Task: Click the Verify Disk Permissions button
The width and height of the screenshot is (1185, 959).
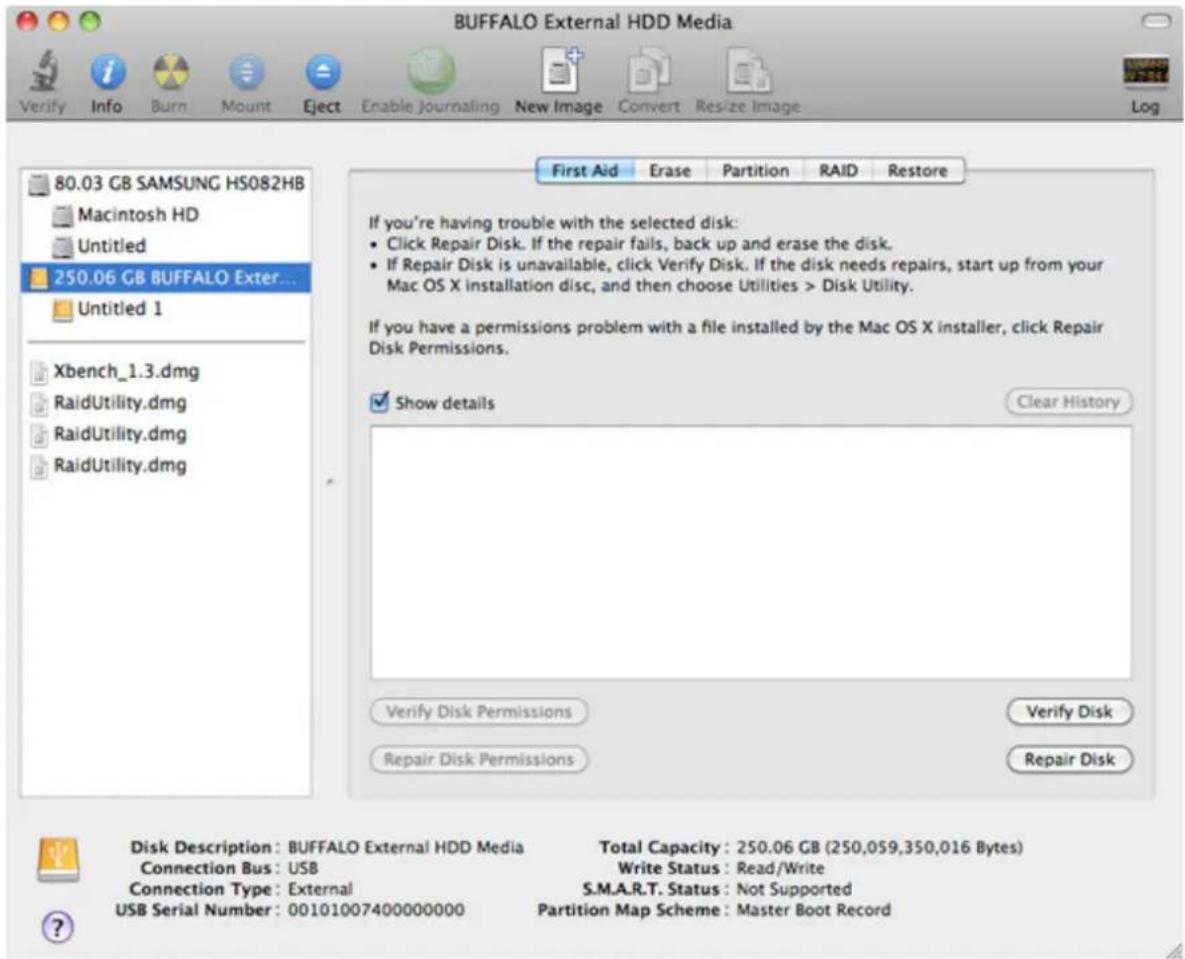Action: pos(478,712)
